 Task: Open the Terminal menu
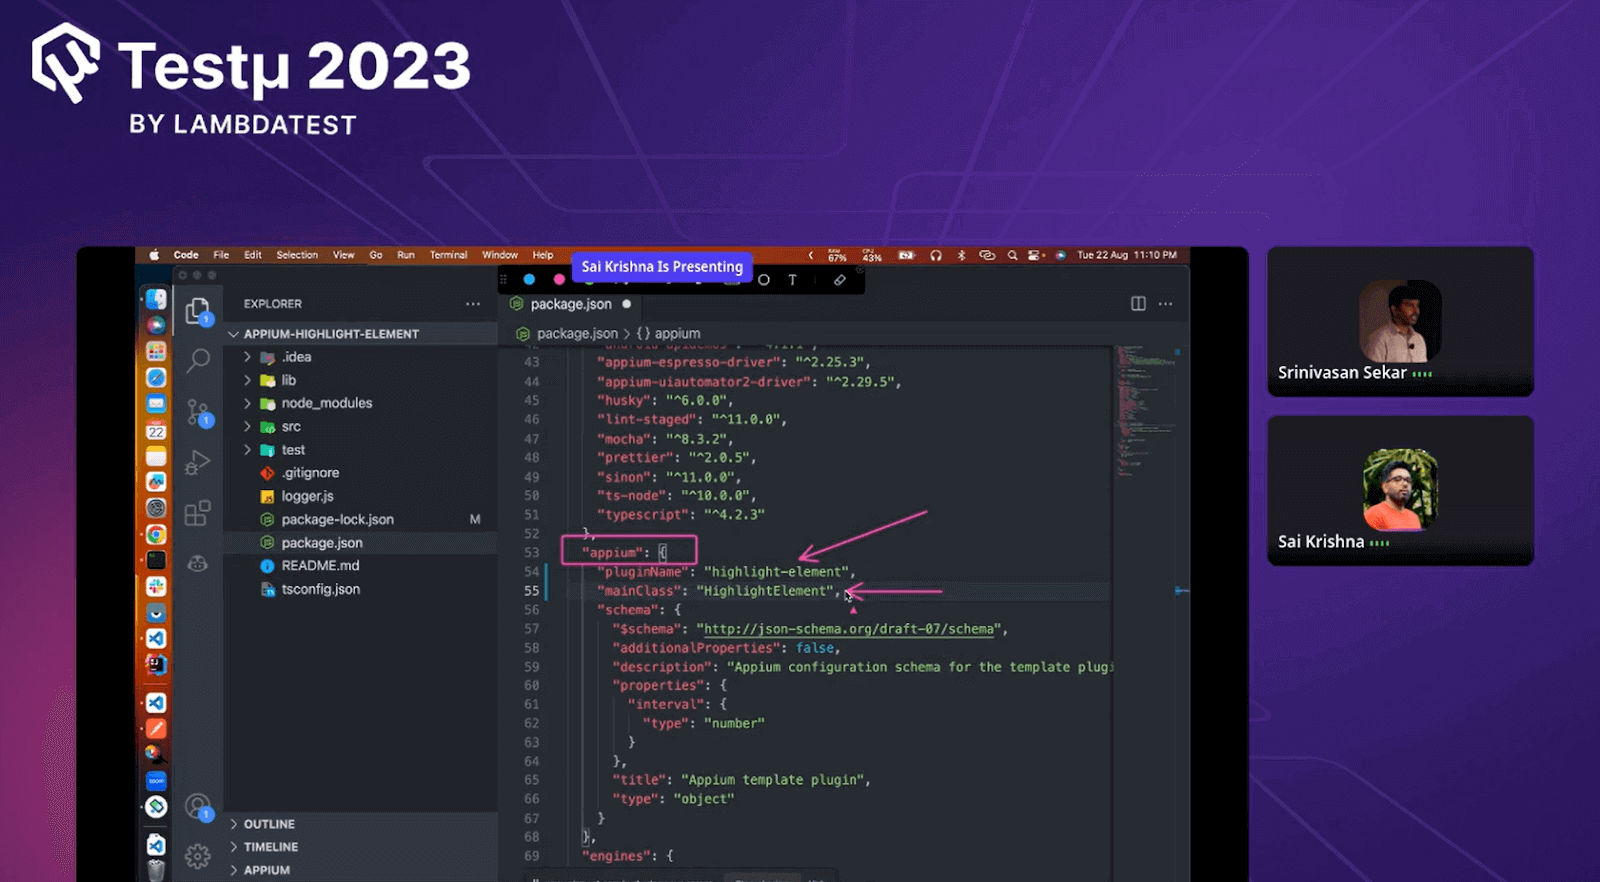click(448, 255)
